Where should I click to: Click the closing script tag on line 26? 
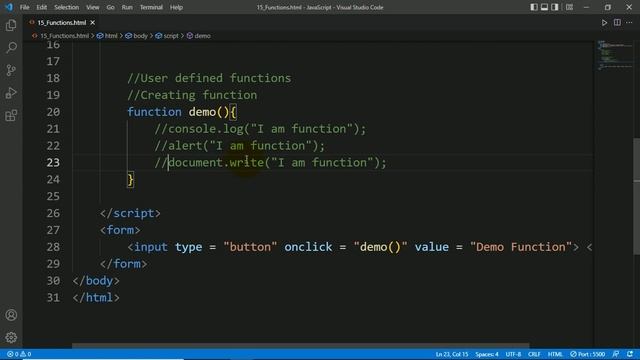[130, 213]
